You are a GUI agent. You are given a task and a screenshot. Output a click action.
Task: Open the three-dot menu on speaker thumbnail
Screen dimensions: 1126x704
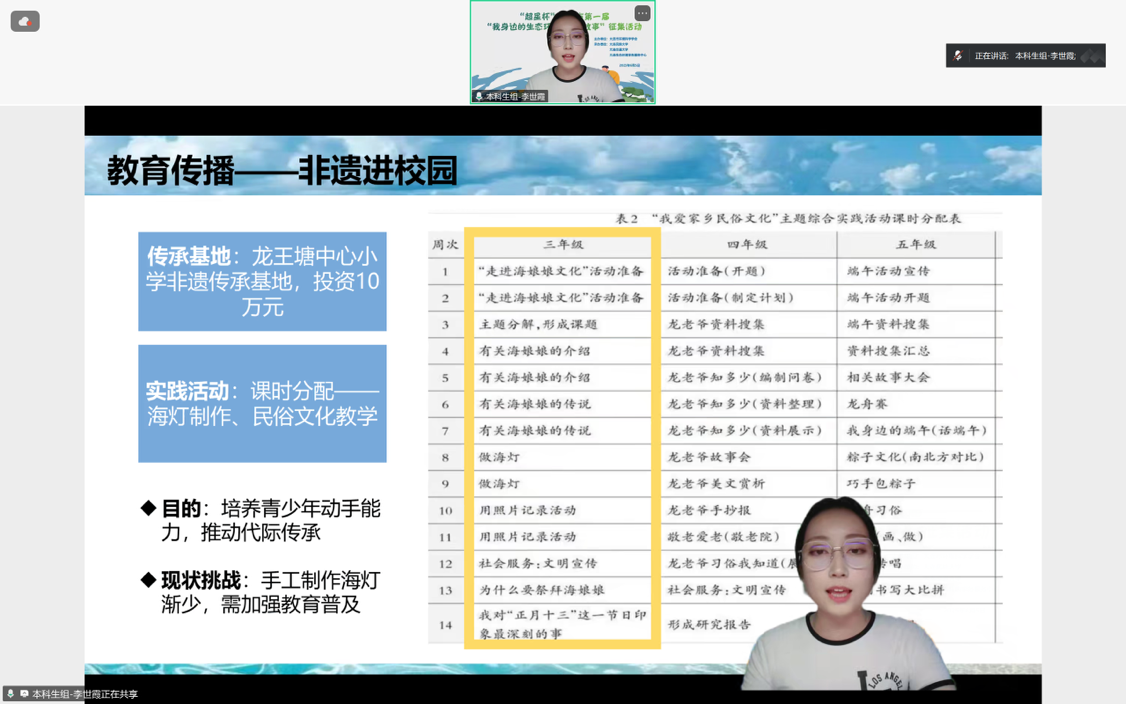pyautogui.click(x=642, y=13)
